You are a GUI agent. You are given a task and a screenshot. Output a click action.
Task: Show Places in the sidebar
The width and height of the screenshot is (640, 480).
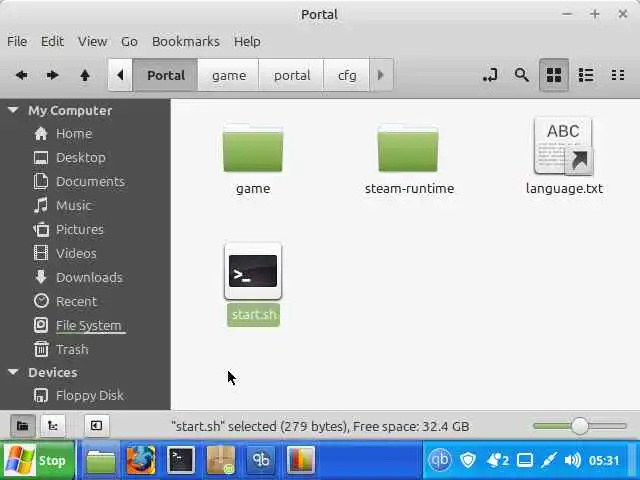pyautogui.click(x=22, y=426)
